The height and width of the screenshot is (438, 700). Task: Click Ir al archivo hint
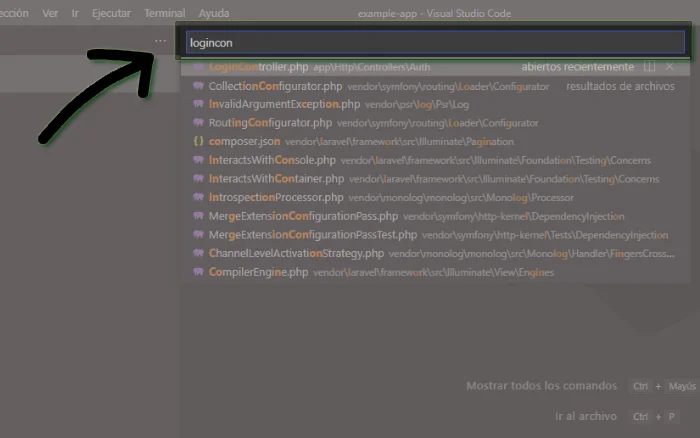click(586, 417)
